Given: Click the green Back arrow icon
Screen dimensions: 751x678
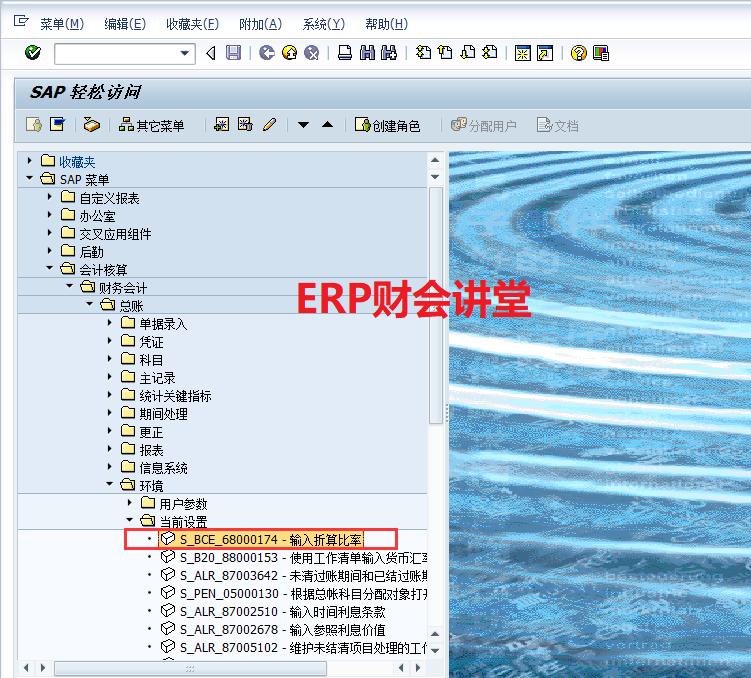Looking at the screenshot, I should pyautogui.click(x=266, y=53).
